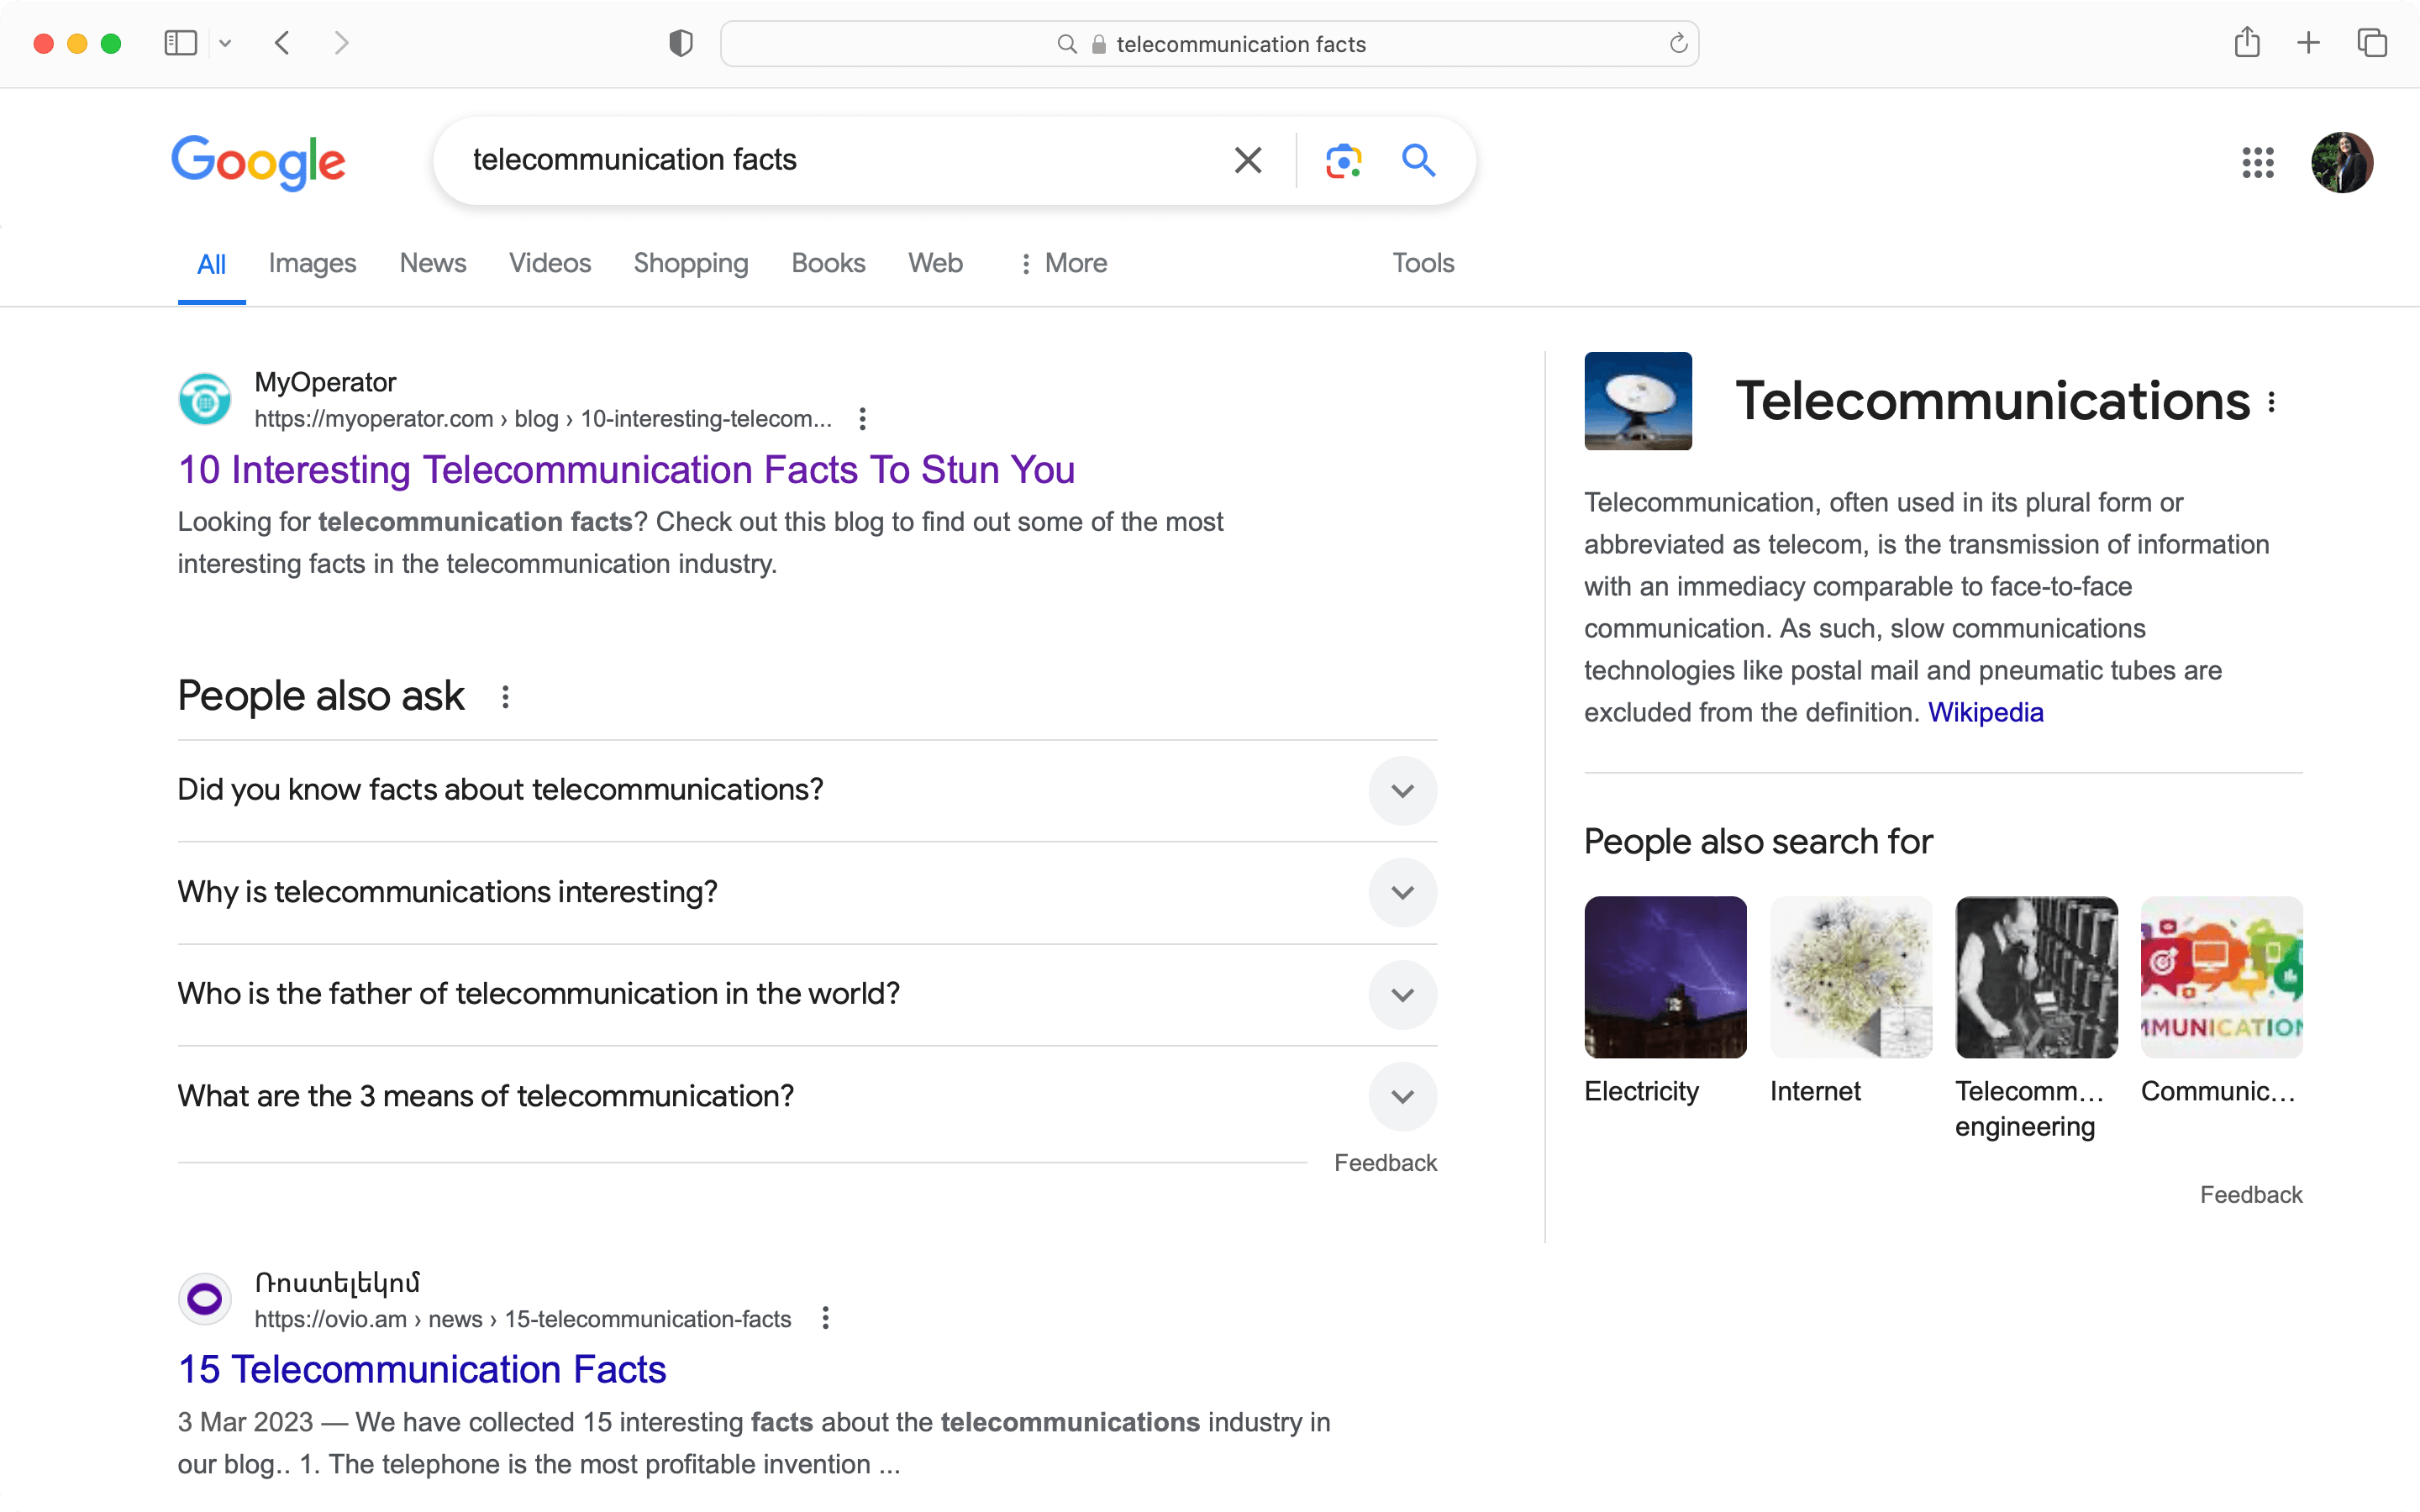Screen dimensions: 2420x1512
Task: Switch to the Shopping tab
Action: (690, 263)
